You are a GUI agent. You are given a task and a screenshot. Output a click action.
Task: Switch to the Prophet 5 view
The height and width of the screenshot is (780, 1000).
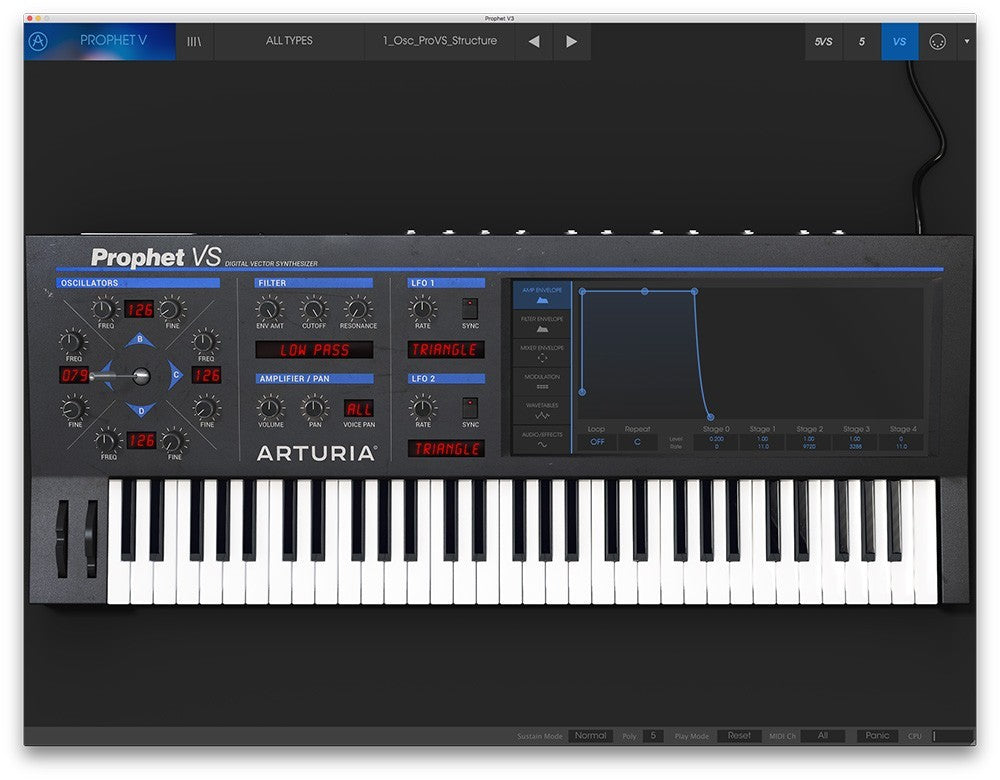(862, 41)
